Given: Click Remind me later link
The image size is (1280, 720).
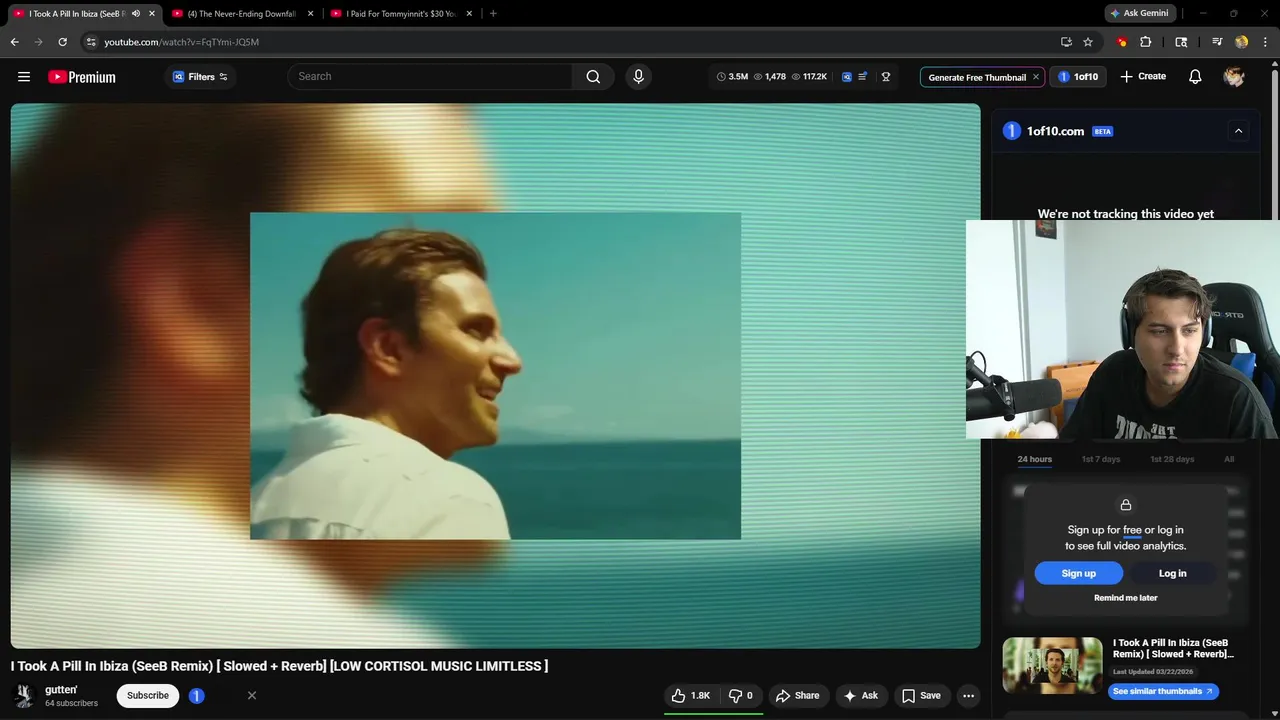Looking at the screenshot, I should [1125, 598].
